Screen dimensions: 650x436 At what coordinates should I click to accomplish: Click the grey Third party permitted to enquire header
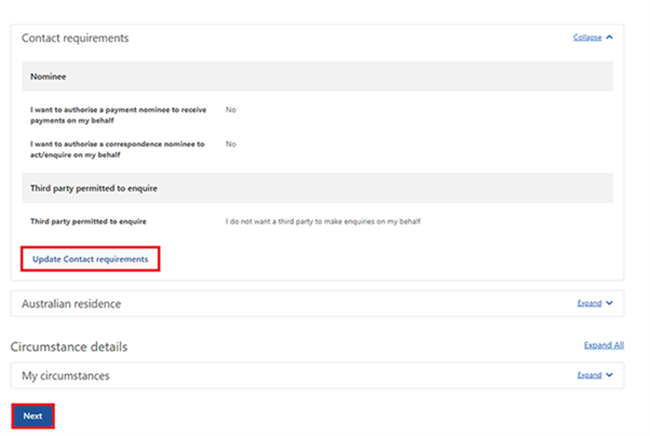317,188
